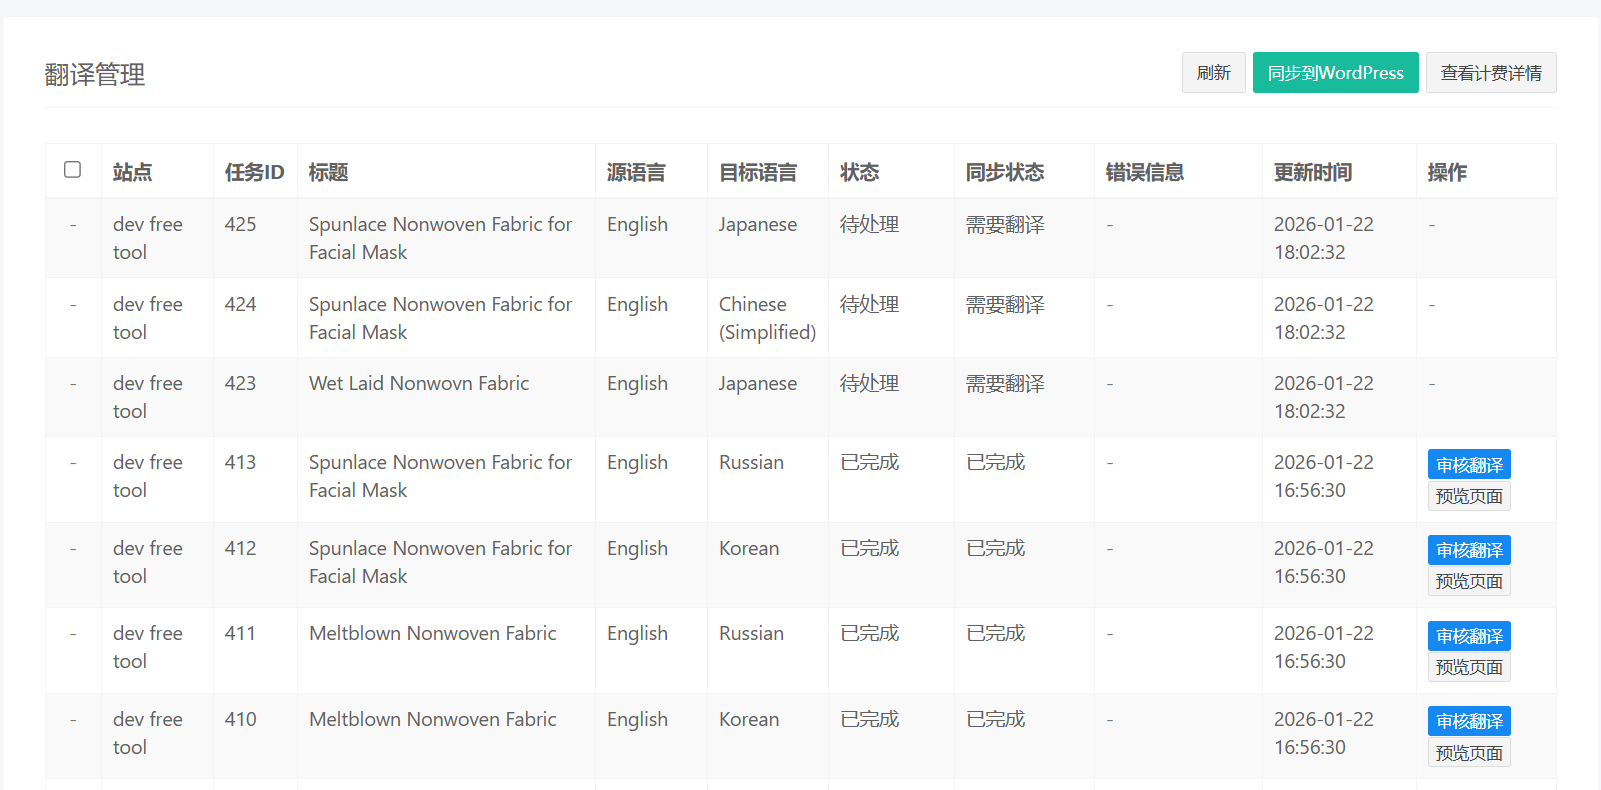Click the 刷新 refresh button
The height and width of the screenshot is (790, 1601).
(x=1213, y=73)
